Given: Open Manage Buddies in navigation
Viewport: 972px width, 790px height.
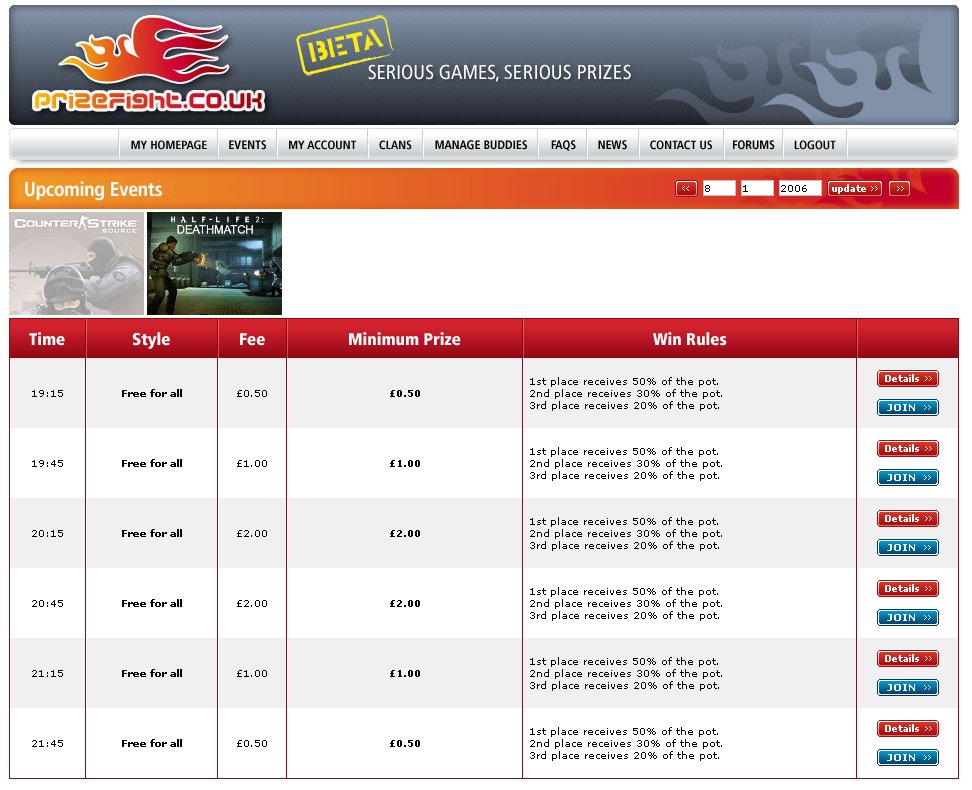Looking at the screenshot, I should click(481, 145).
